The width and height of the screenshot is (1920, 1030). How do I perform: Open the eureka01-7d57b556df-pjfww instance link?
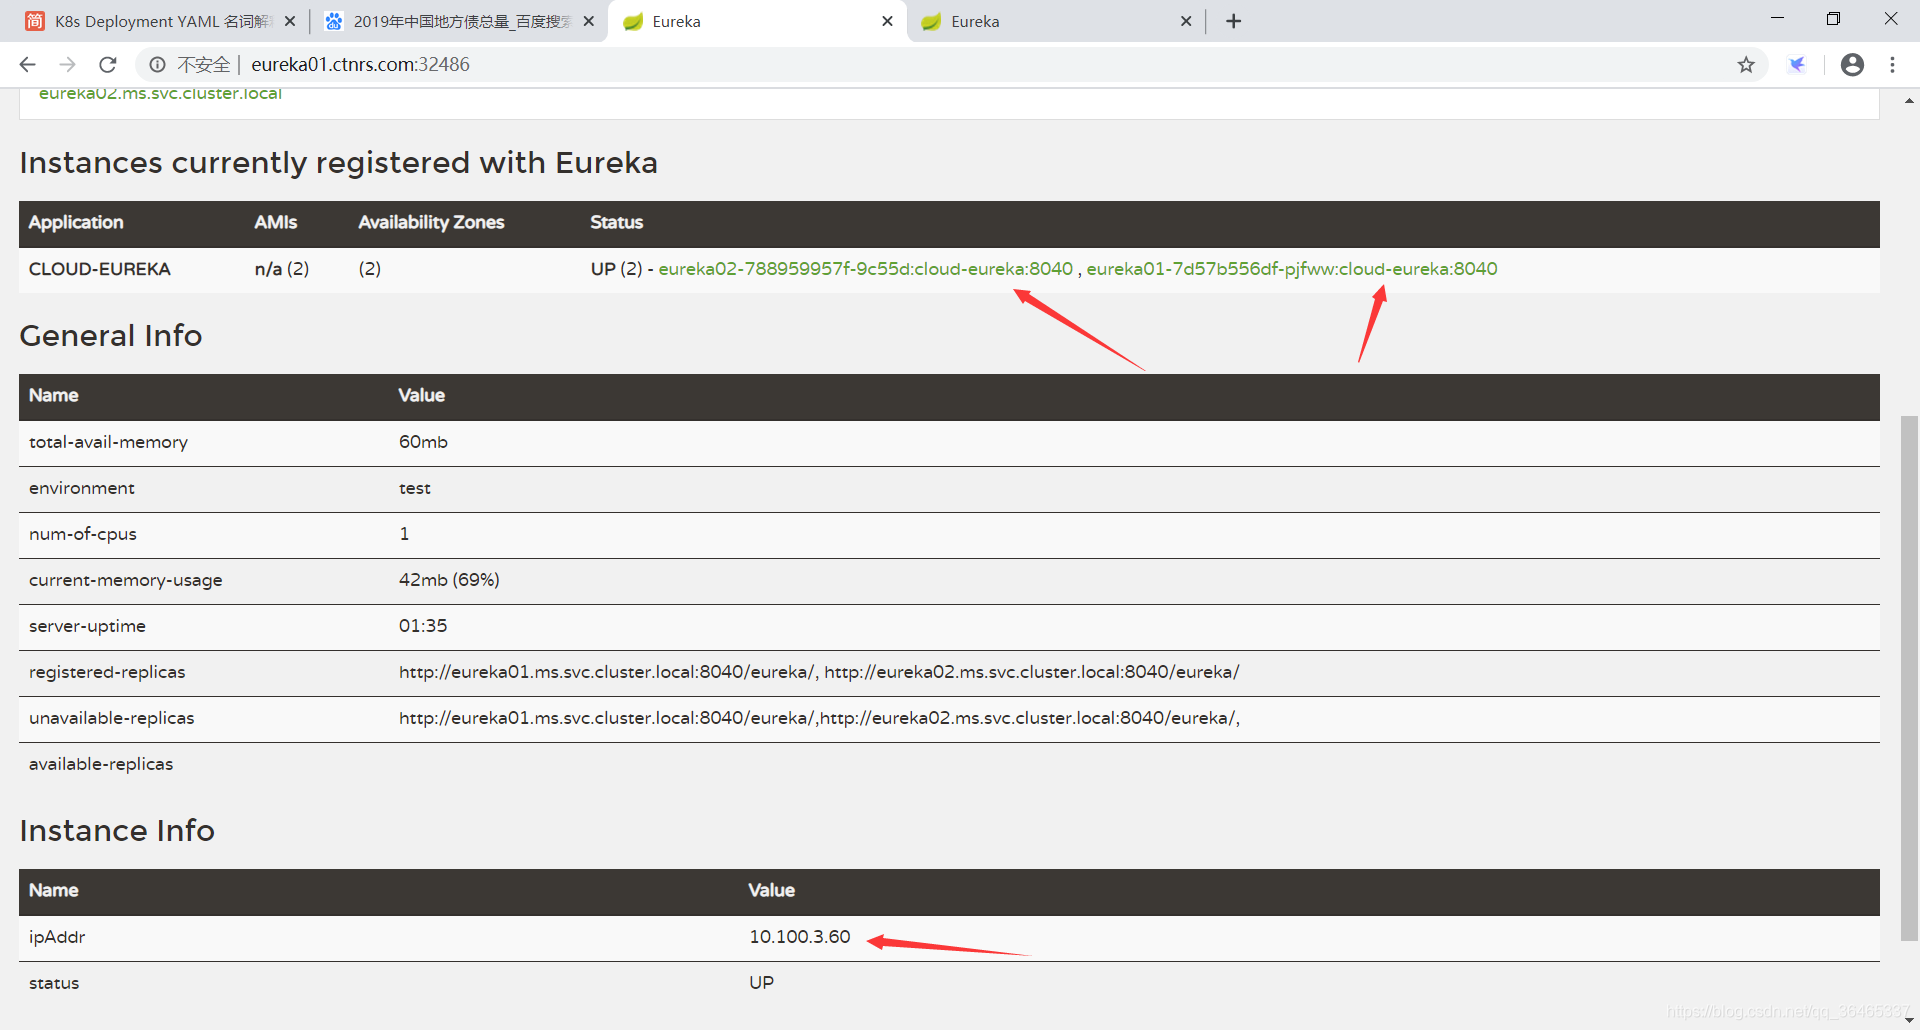(1292, 269)
